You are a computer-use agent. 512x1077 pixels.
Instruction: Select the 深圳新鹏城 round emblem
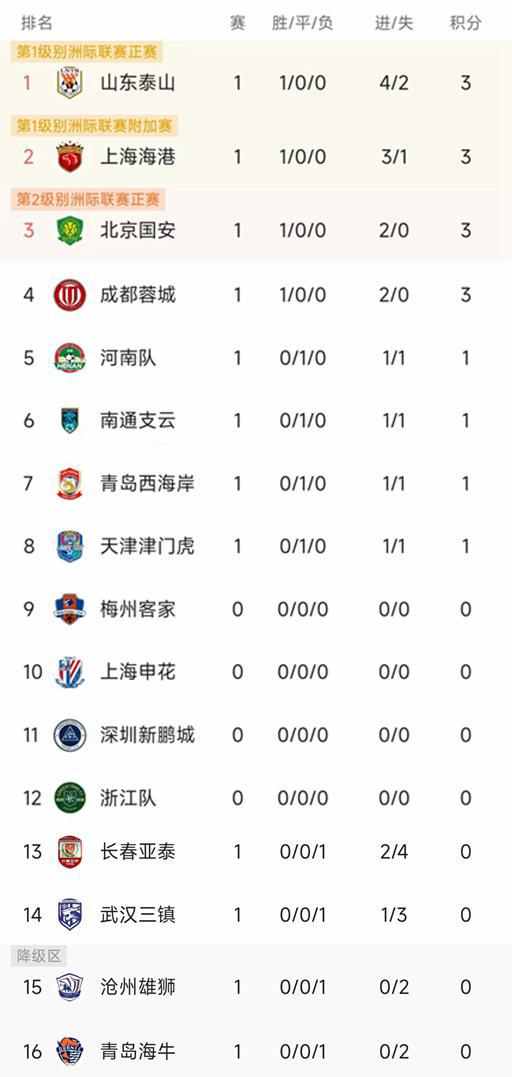coord(69,735)
